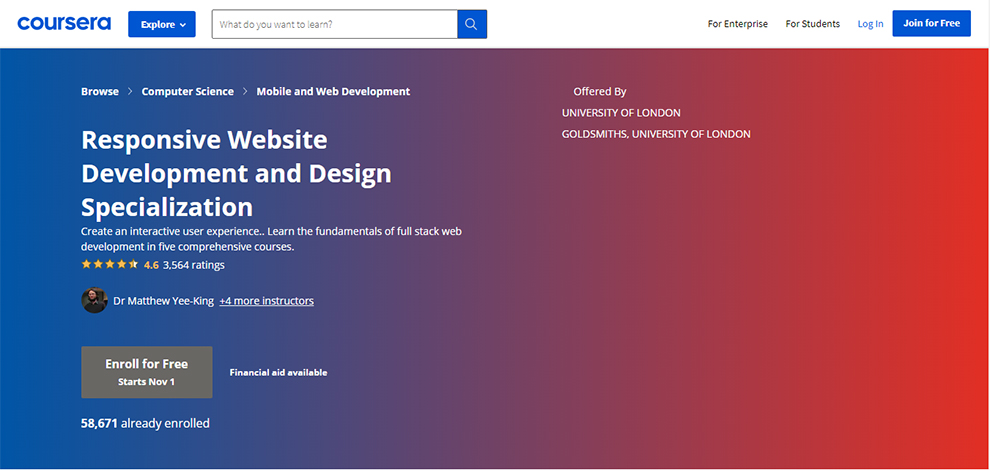View the 3,564 ratings
The width and height of the screenshot is (990, 470).
click(x=194, y=265)
